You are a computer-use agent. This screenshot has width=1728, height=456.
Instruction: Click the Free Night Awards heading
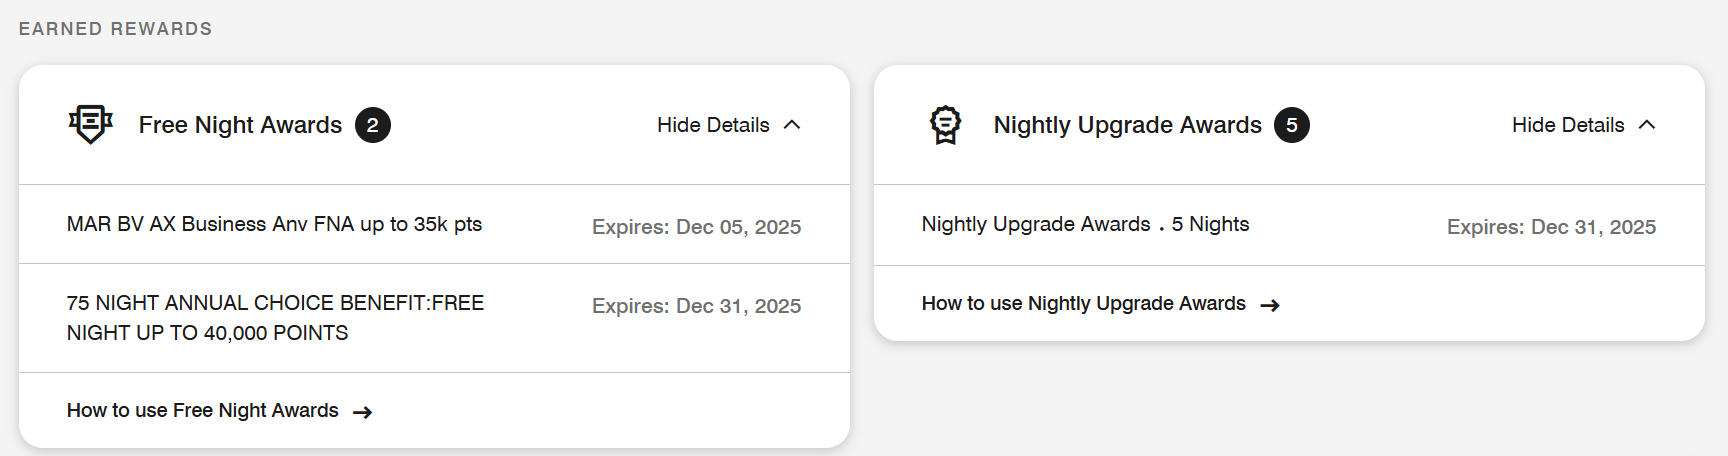click(240, 125)
